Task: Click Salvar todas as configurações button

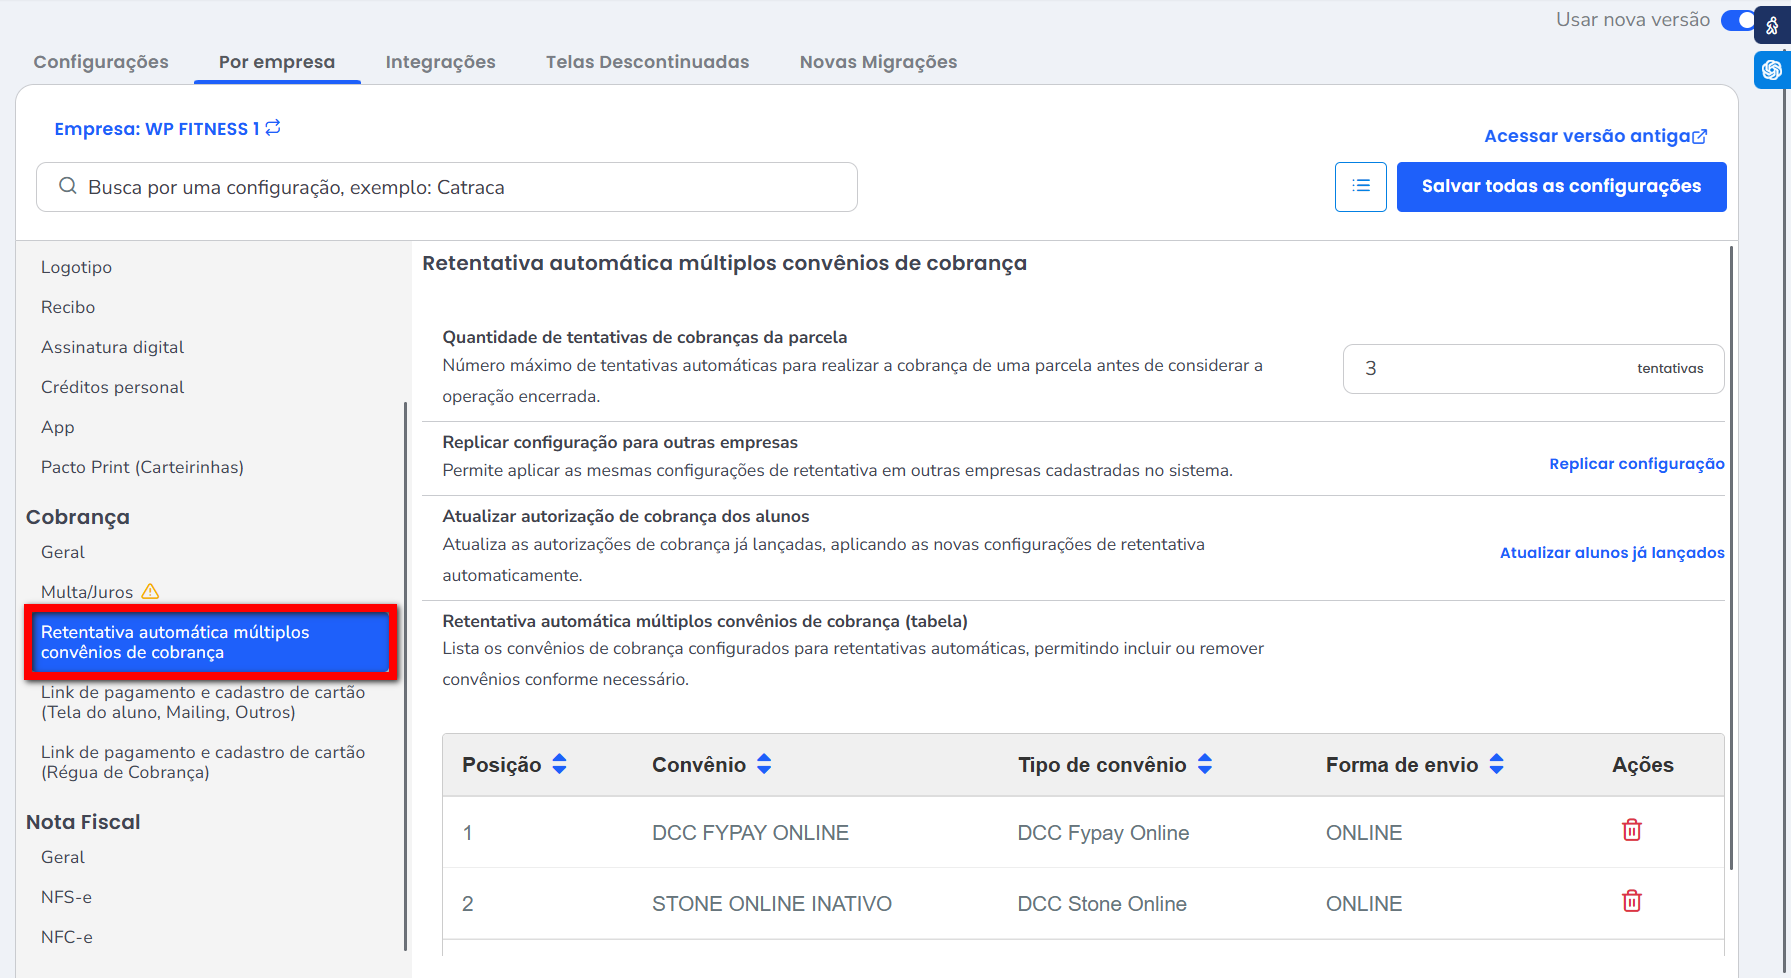Action: (1560, 187)
